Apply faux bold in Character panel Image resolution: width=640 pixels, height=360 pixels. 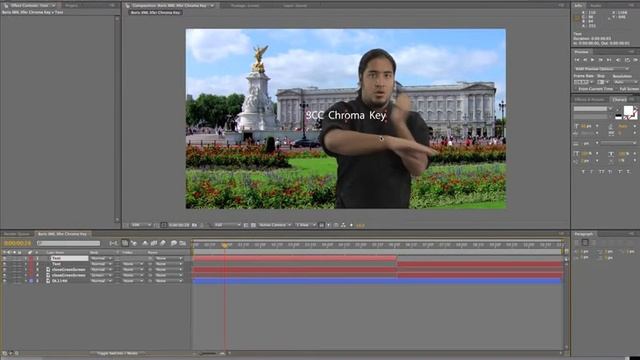583,172
